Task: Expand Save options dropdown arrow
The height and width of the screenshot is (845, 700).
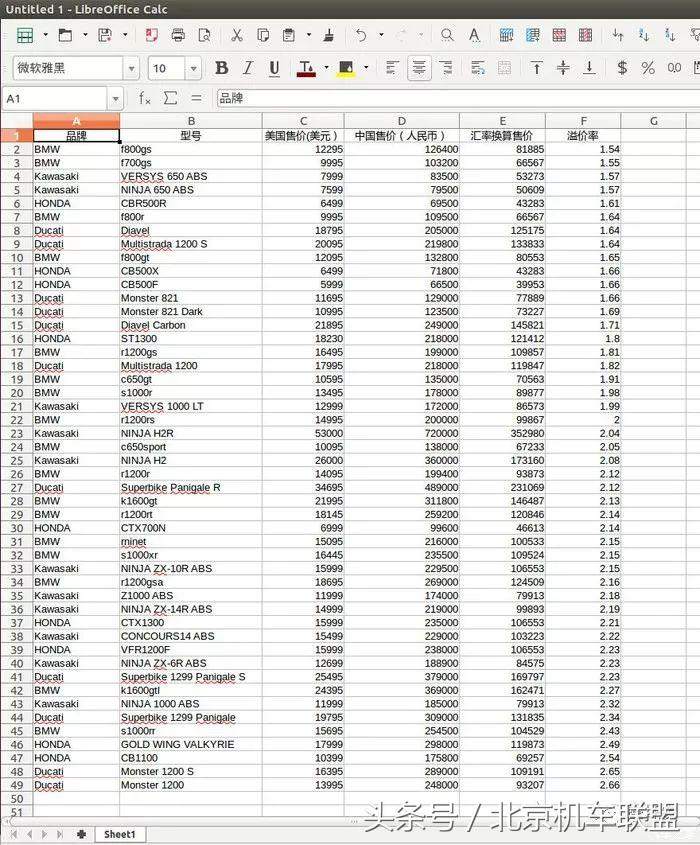Action: coord(125,36)
